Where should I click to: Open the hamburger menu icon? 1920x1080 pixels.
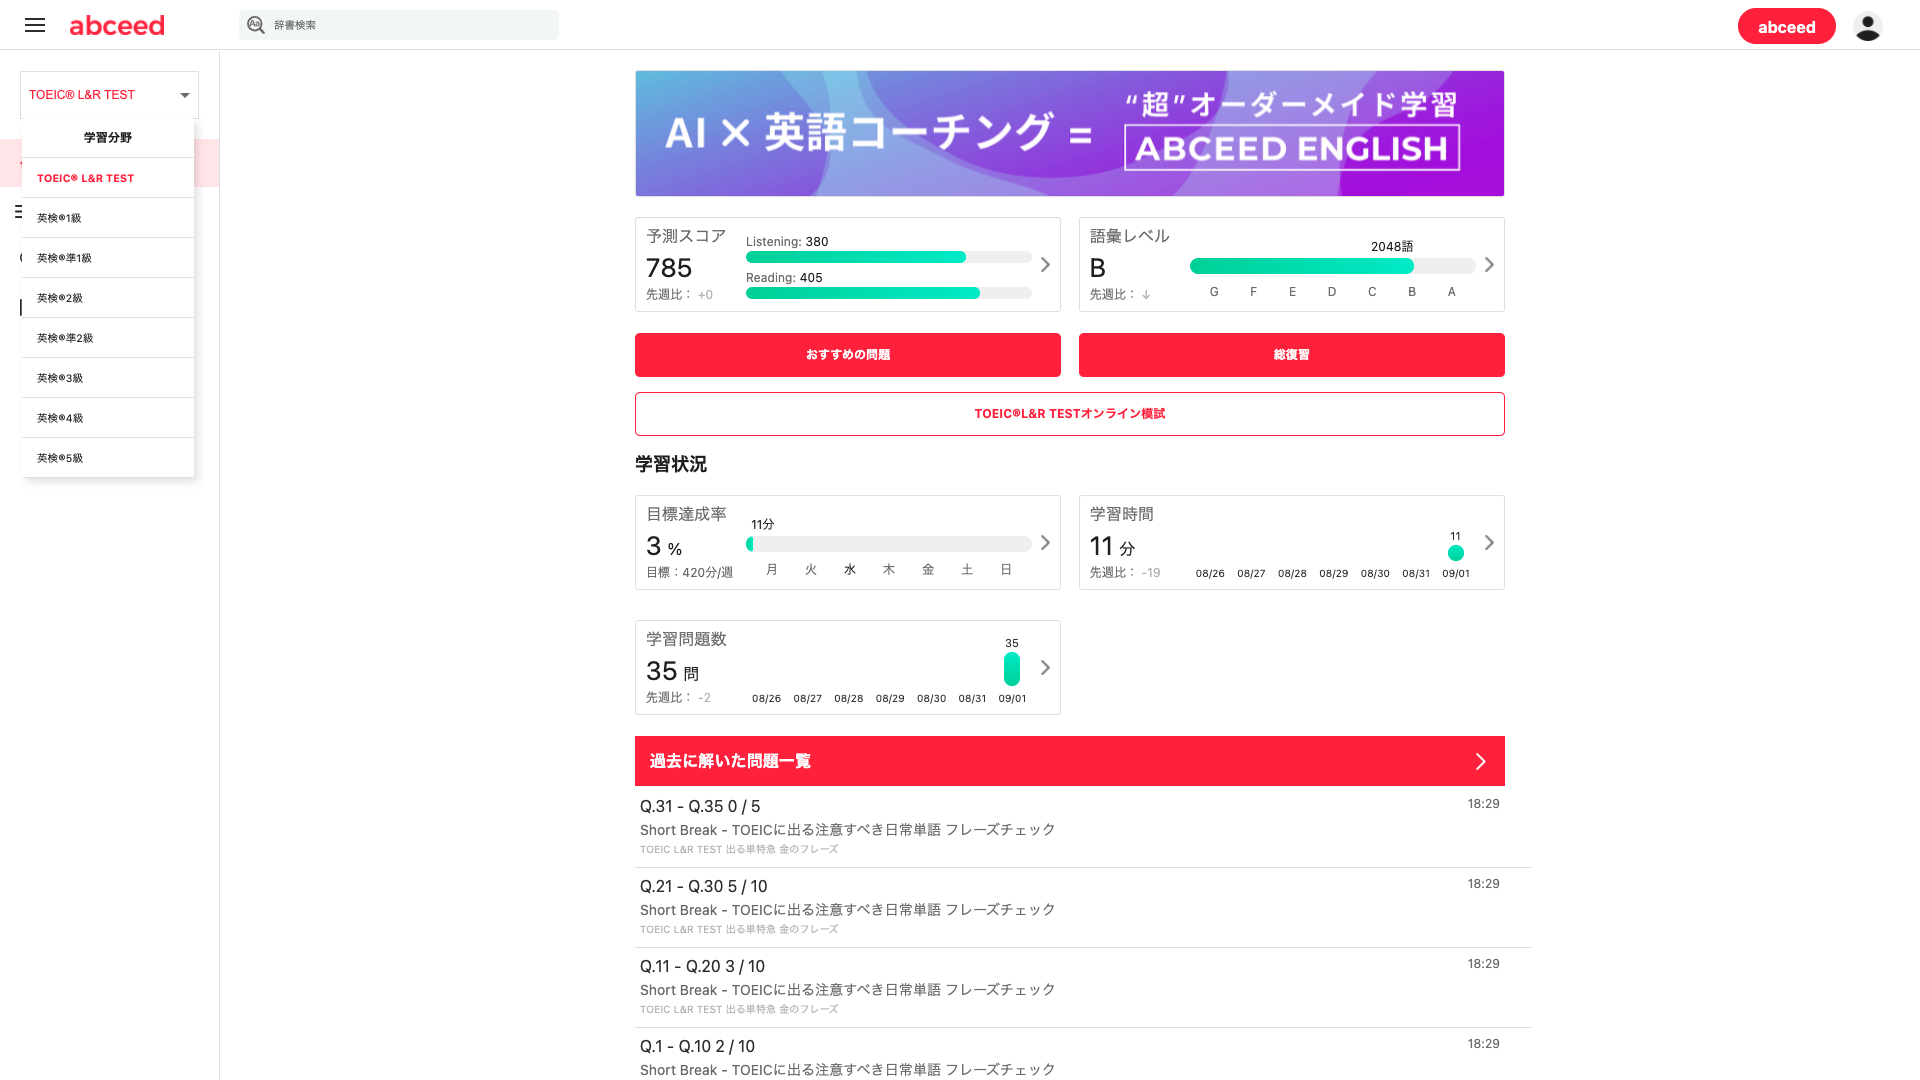pos(35,25)
